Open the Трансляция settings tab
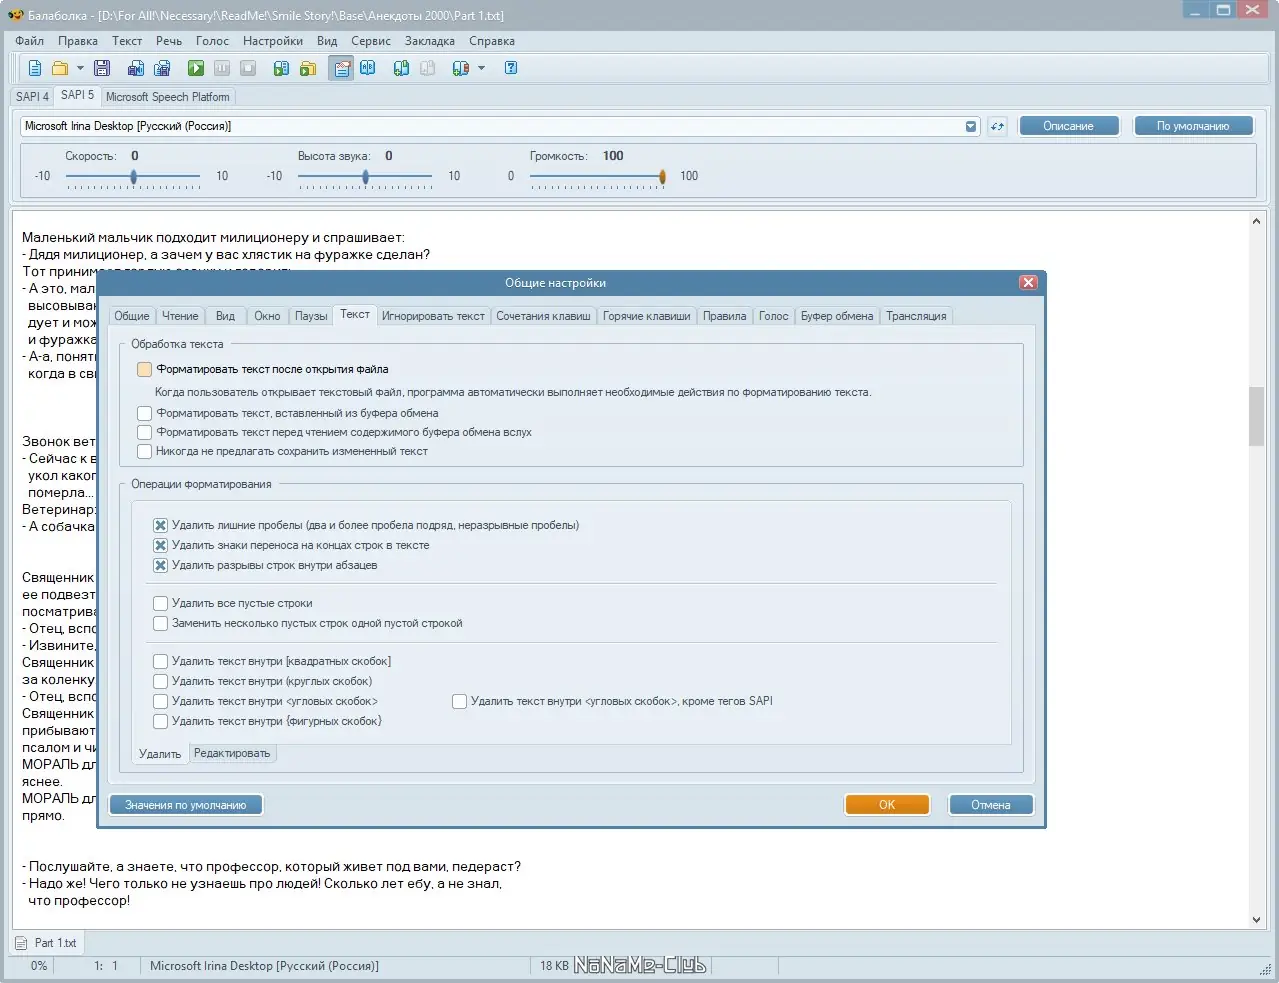Screen dimensions: 1279x983 [x=916, y=316]
